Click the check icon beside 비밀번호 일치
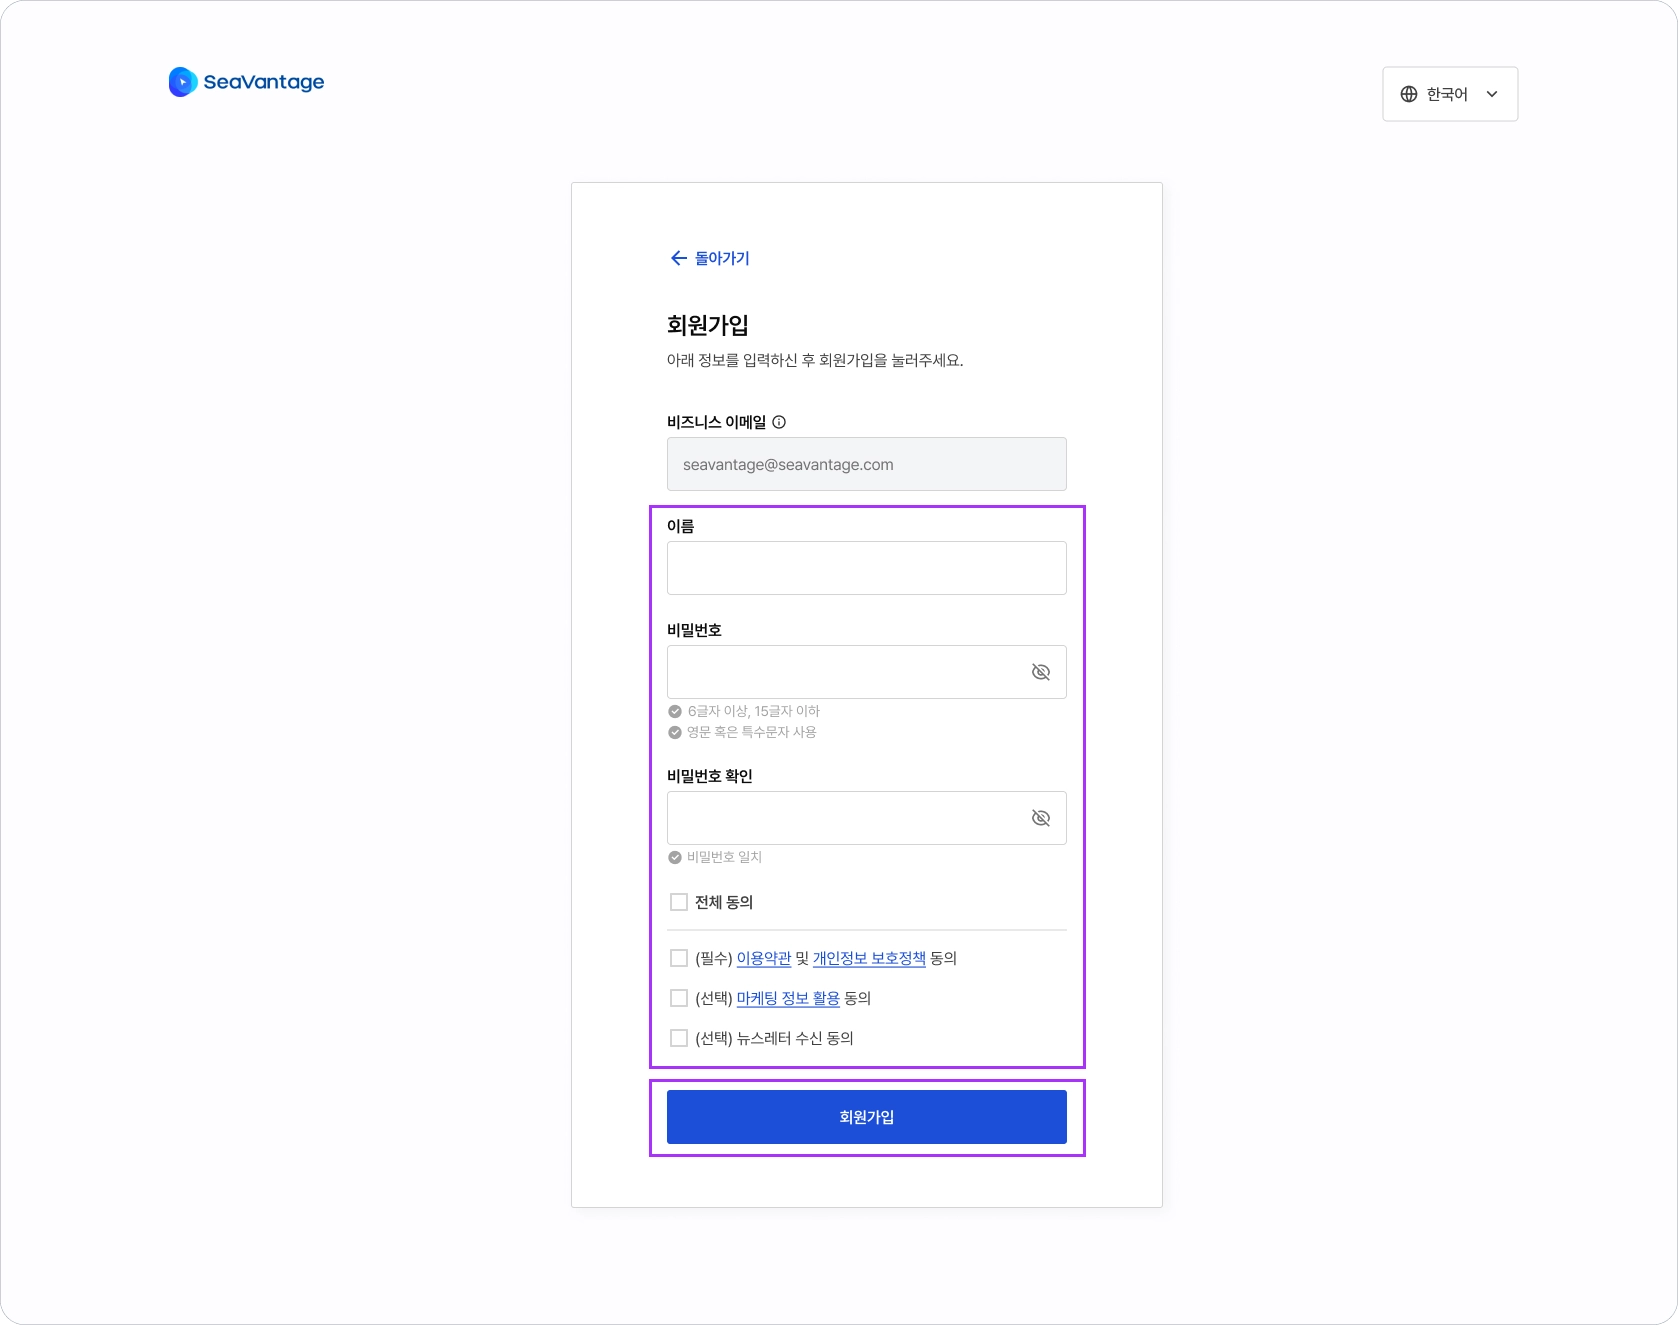The height and width of the screenshot is (1325, 1678). tap(675, 857)
